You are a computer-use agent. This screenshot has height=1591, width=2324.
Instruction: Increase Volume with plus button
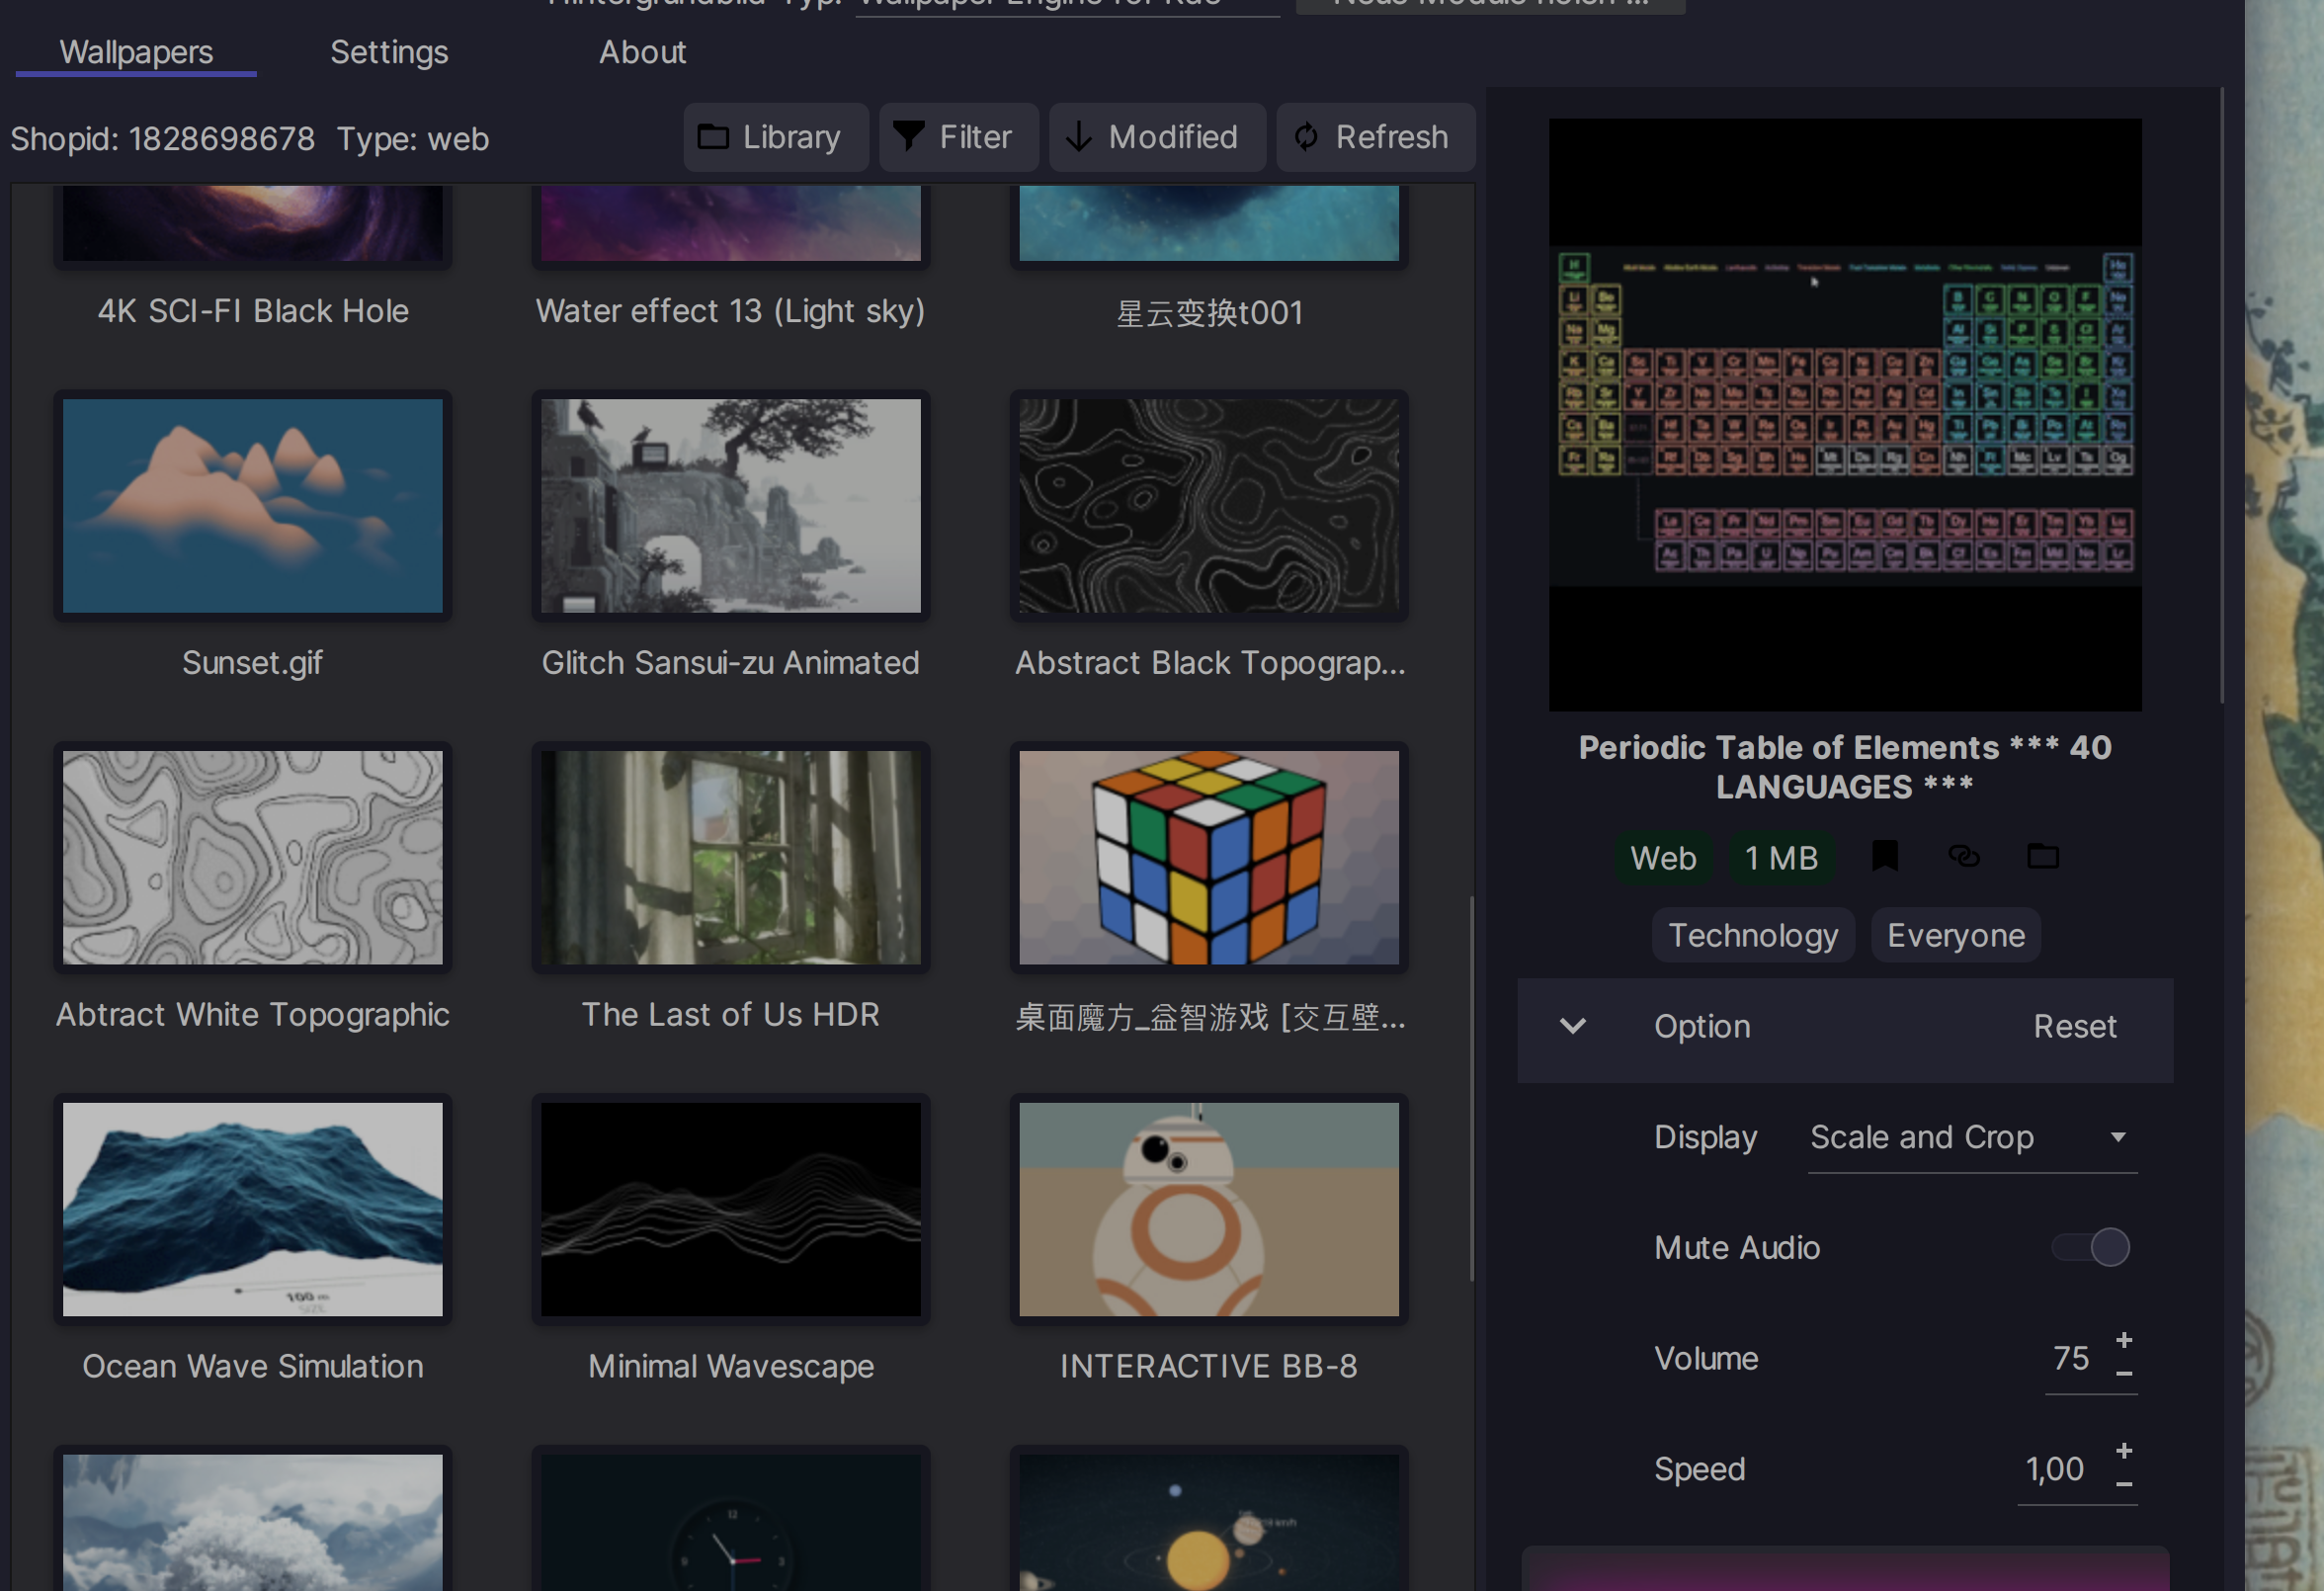pyautogui.click(x=2125, y=1340)
